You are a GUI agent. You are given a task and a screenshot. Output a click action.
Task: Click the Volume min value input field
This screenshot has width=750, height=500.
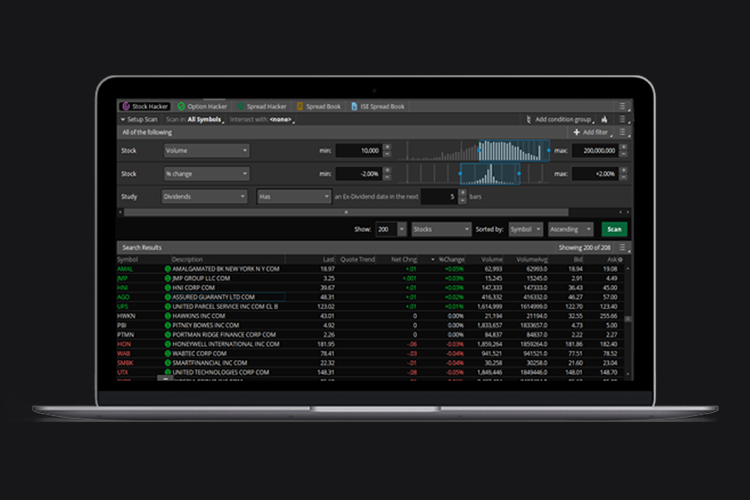tap(358, 150)
